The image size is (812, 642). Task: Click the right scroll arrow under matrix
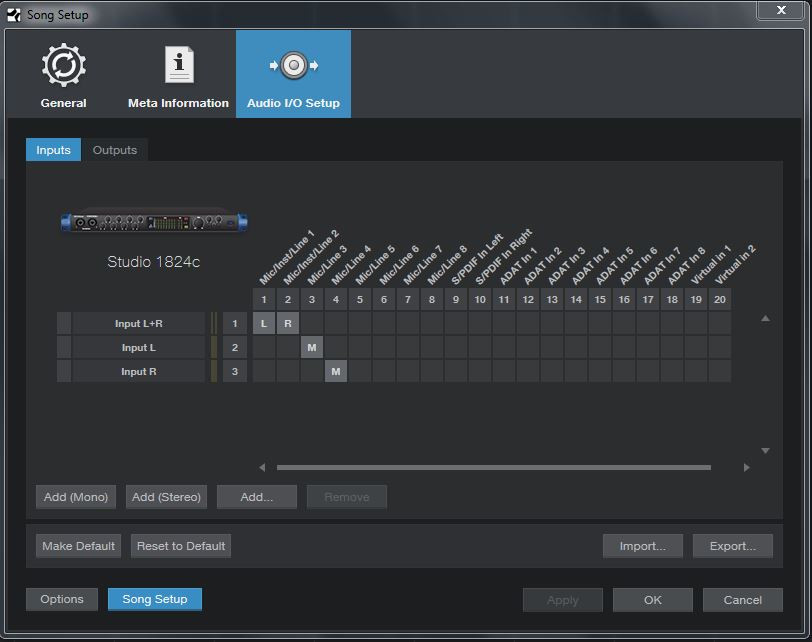(x=746, y=467)
